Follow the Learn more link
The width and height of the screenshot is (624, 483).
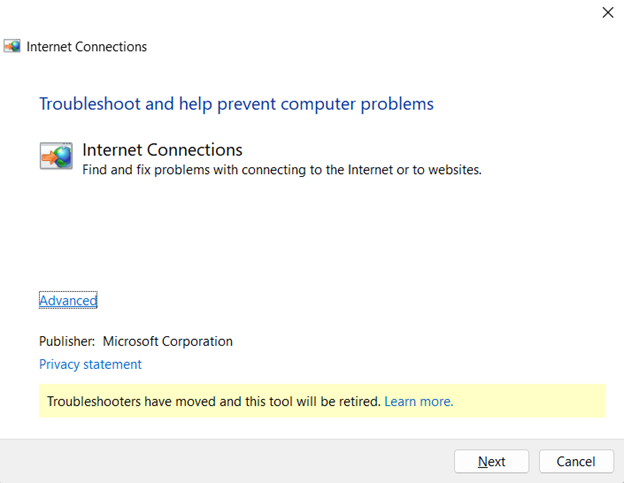coord(418,401)
